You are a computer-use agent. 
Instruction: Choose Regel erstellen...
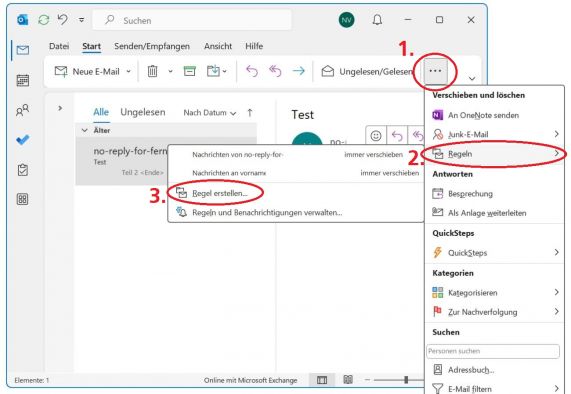295,193
